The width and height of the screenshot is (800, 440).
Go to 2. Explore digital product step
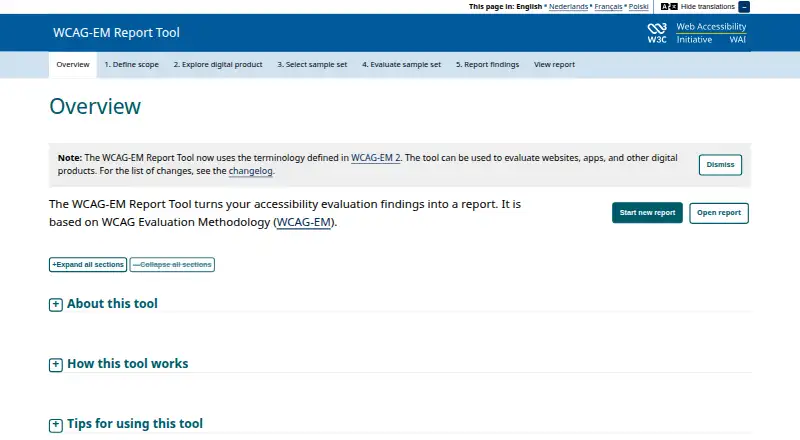pos(218,65)
